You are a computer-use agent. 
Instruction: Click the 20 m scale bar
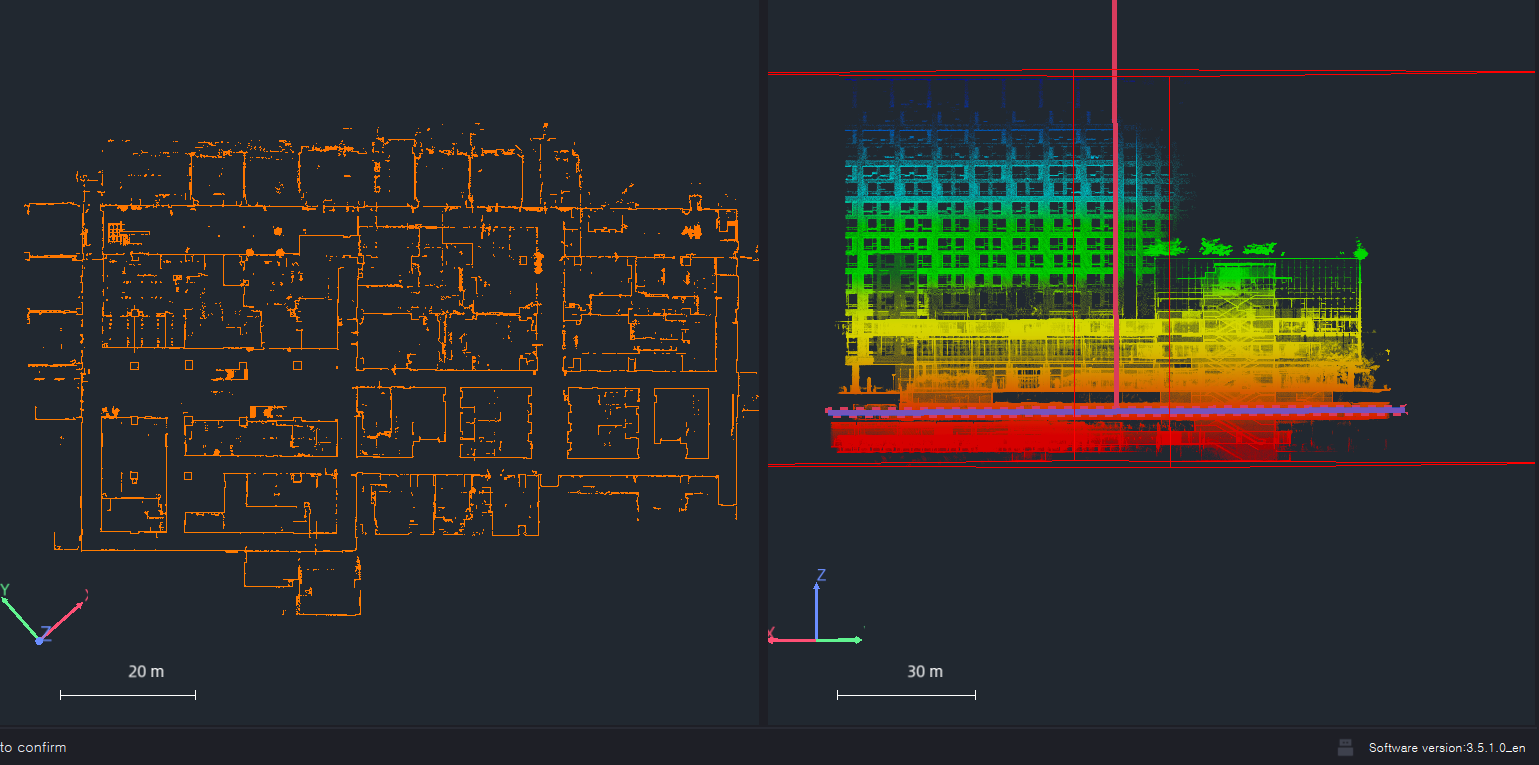(x=127, y=694)
